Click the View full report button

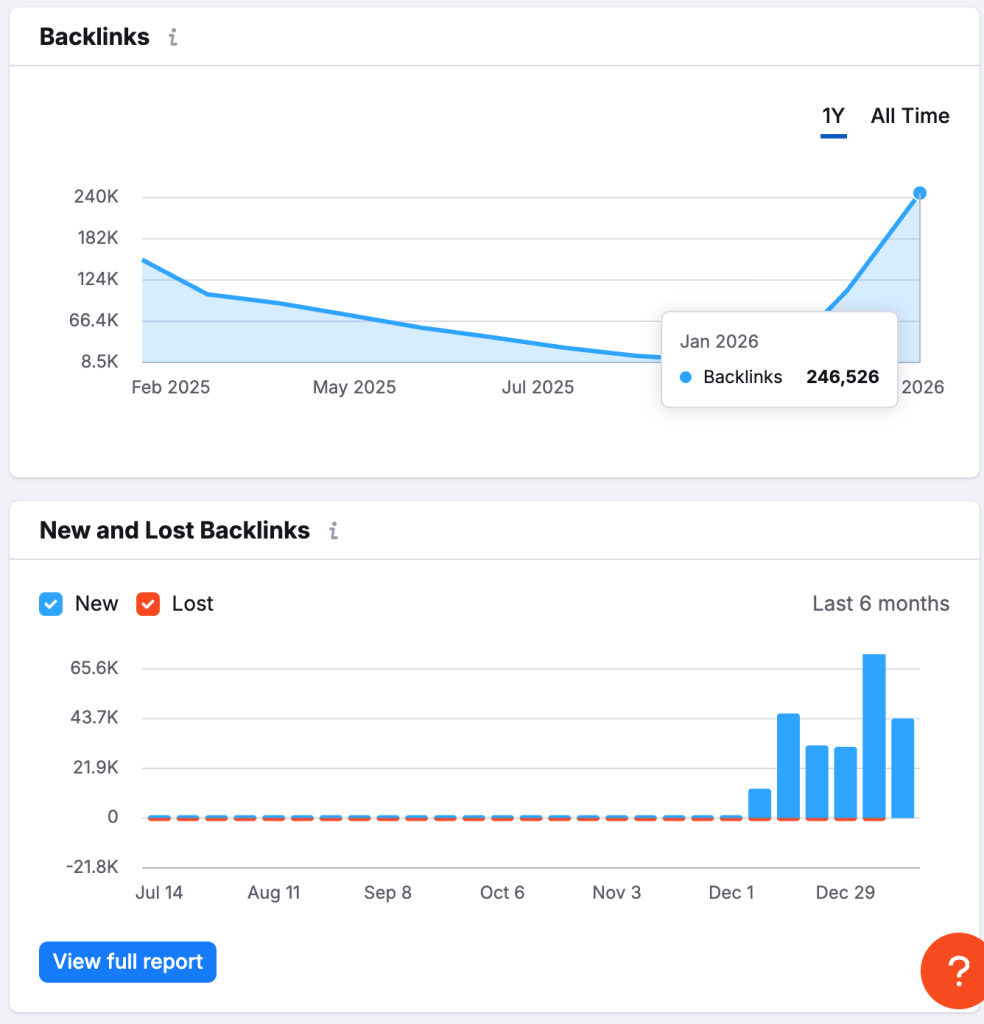(x=128, y=962)
